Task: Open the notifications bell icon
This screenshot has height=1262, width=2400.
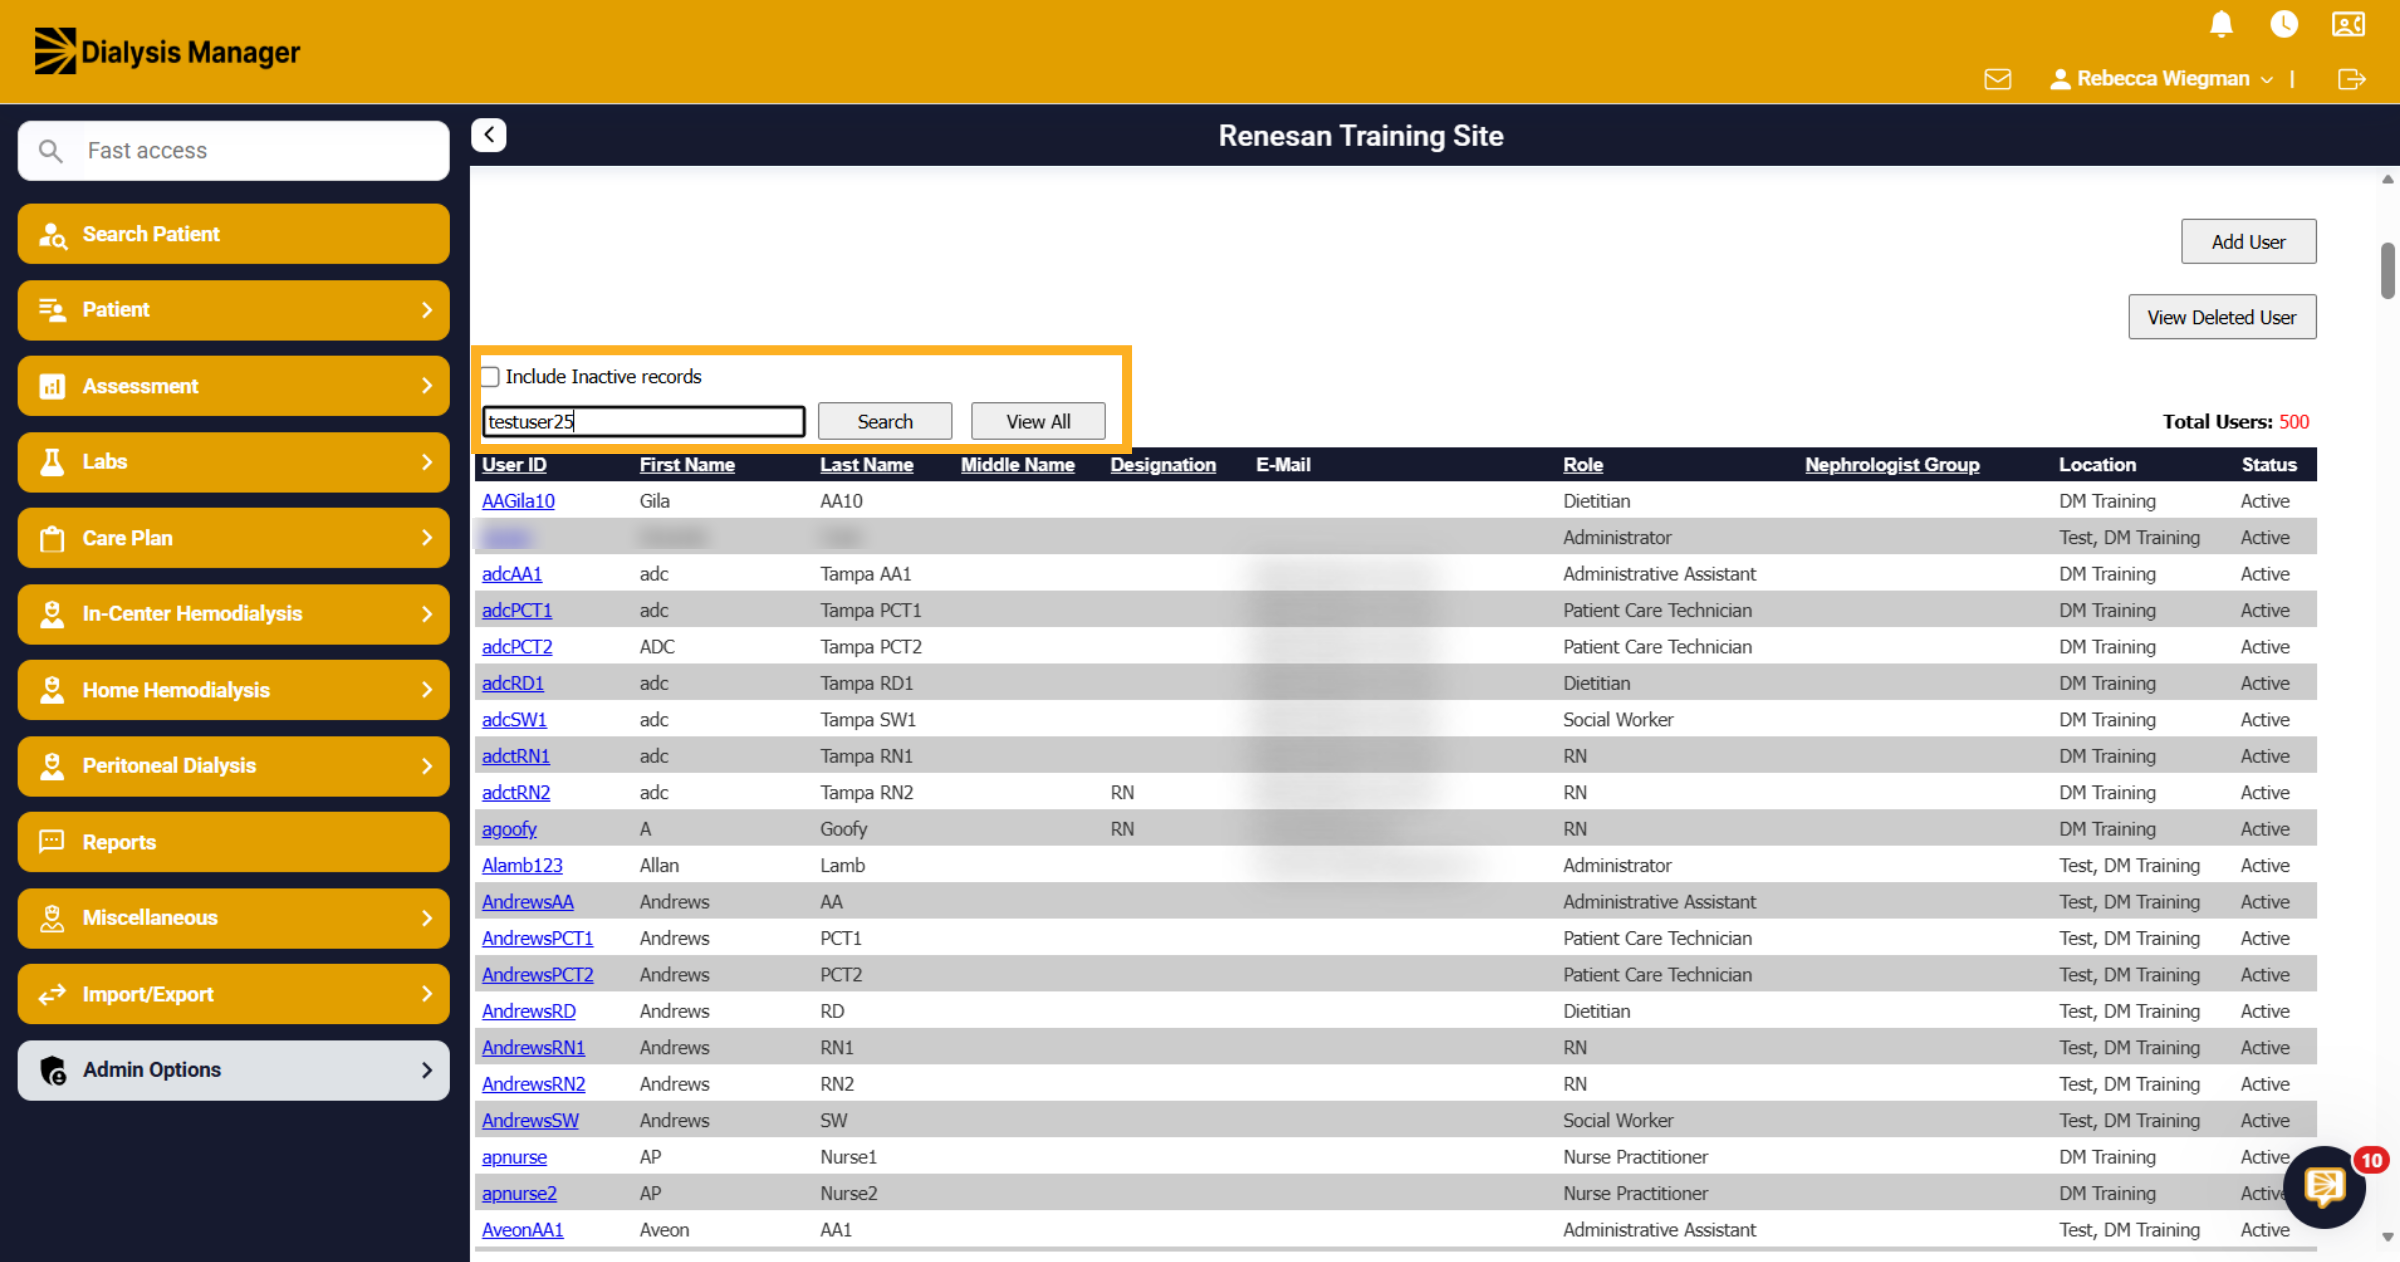Action: pyautogui.click(x=2221, y=24)
